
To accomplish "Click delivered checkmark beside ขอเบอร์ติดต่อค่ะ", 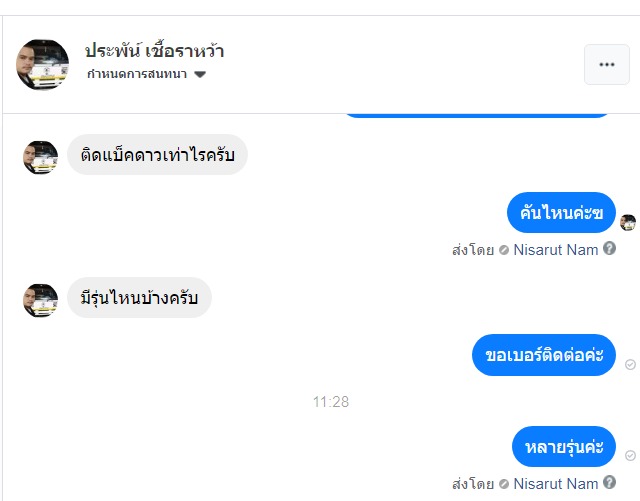I will point(630,365).
